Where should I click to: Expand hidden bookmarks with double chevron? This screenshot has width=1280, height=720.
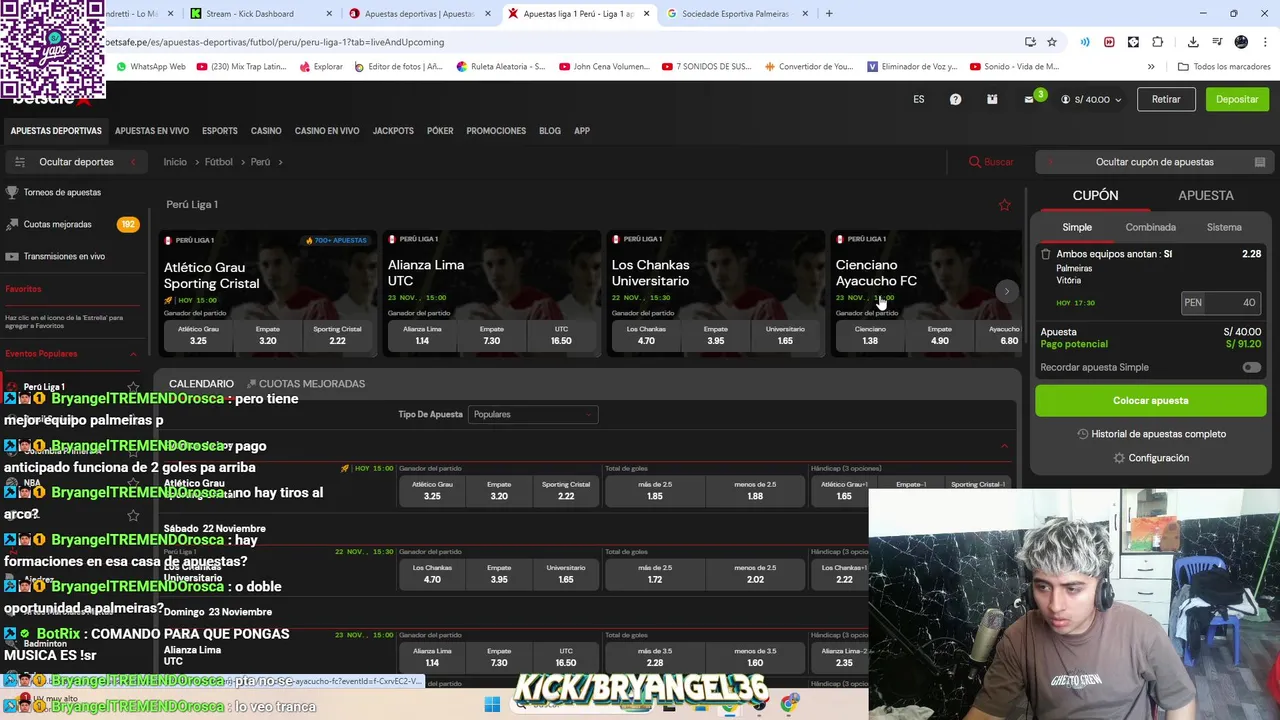tap(1151, 67)
